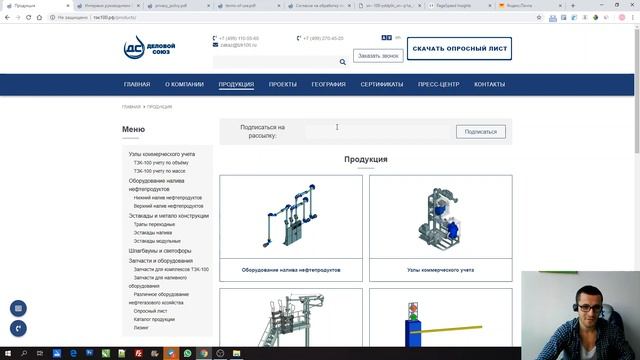Open ТЗК-100 учету по массе
Image resolution: width=640 pixels, height=360 pixels.
(x=160, y=171)
